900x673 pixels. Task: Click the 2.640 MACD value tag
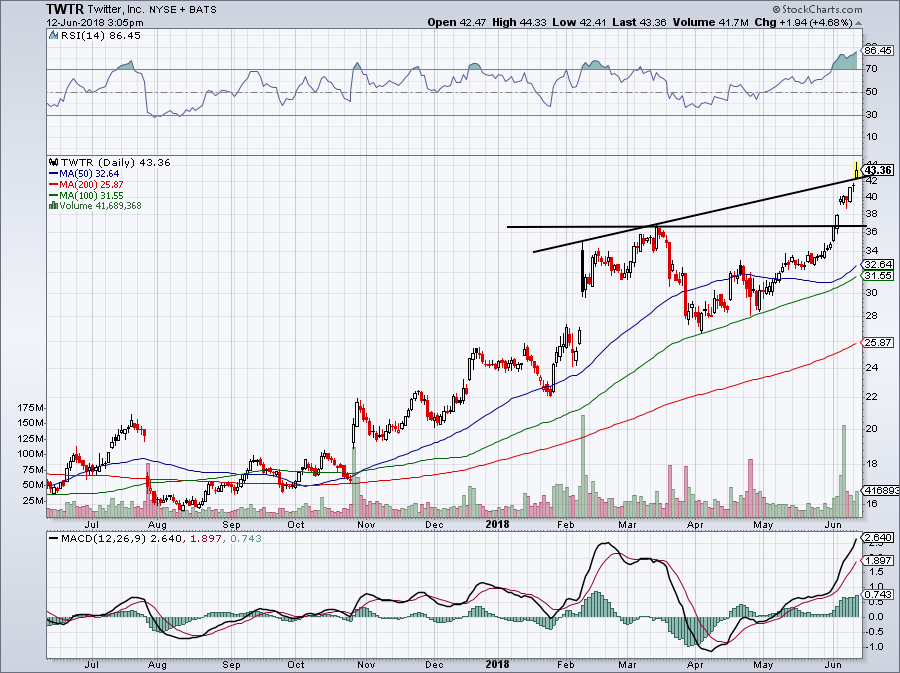[878, 538]
